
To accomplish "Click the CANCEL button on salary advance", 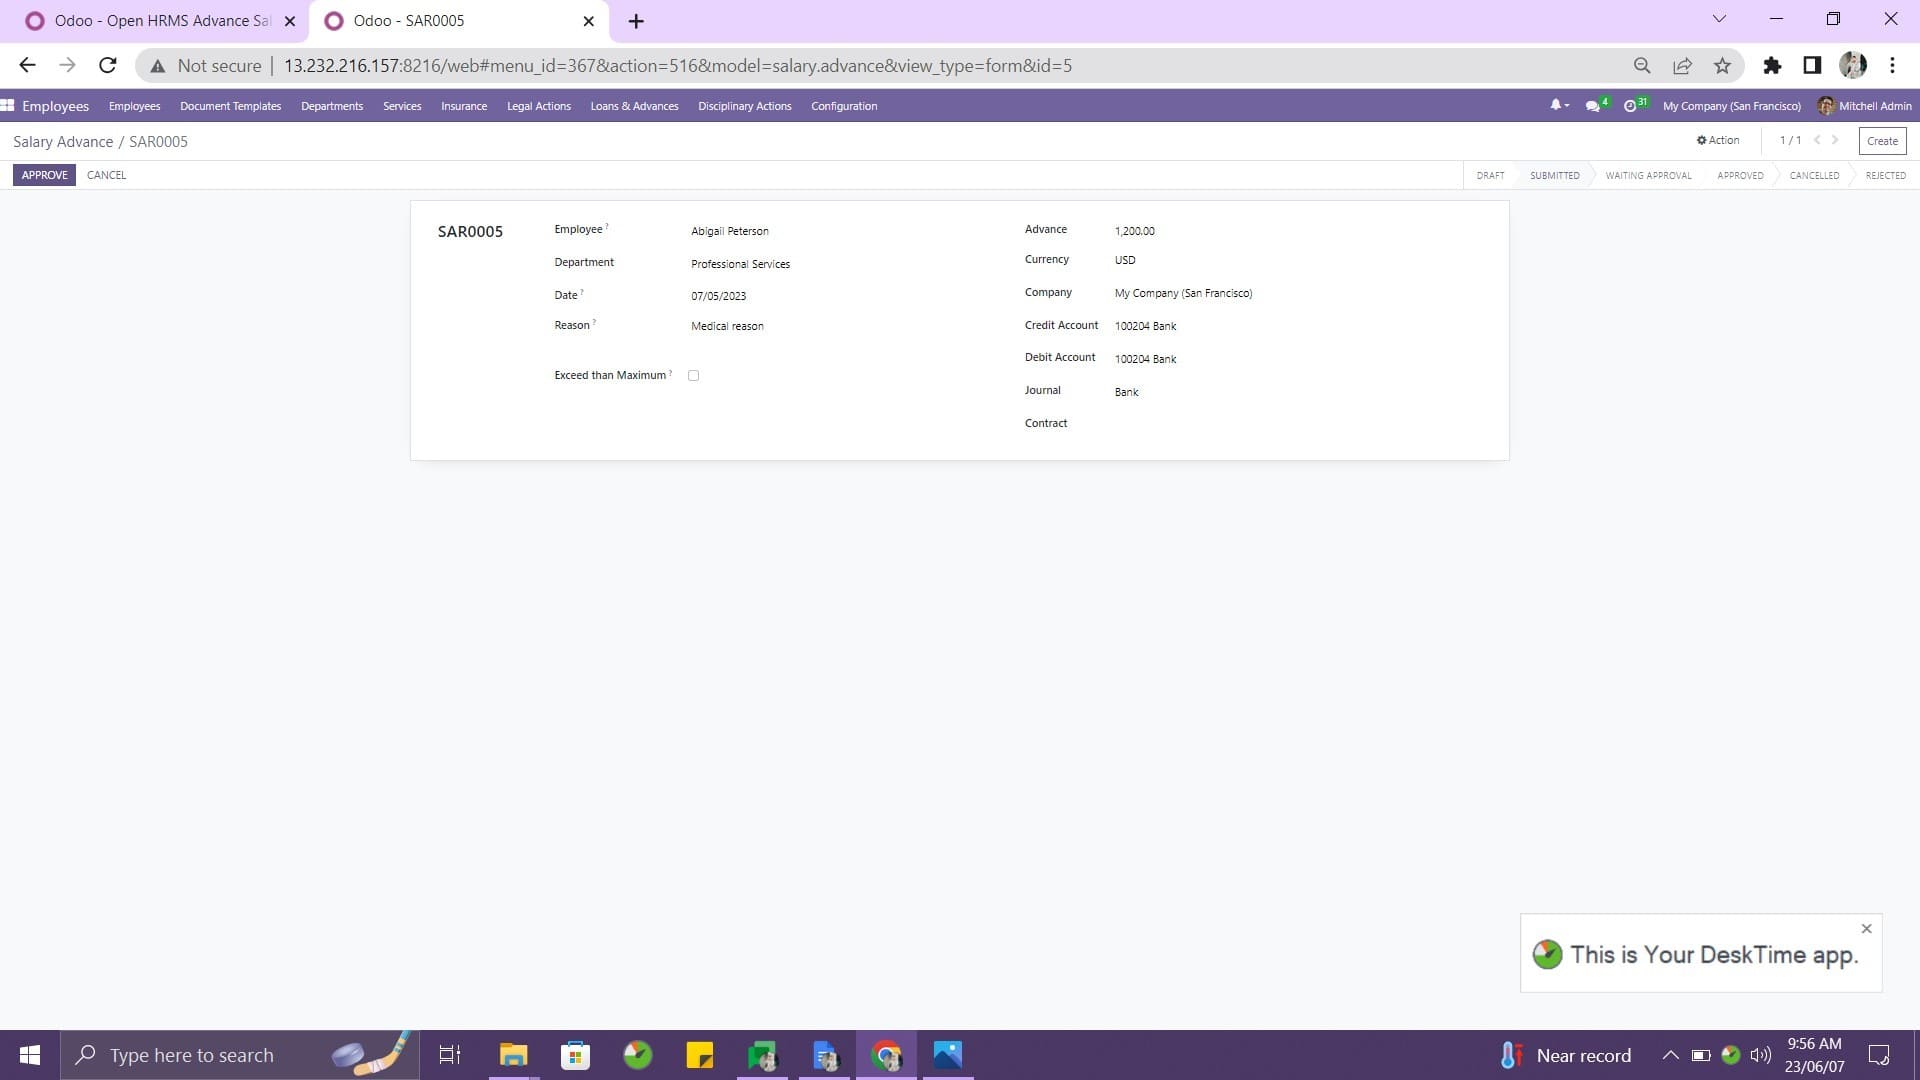I will point(105,174).
